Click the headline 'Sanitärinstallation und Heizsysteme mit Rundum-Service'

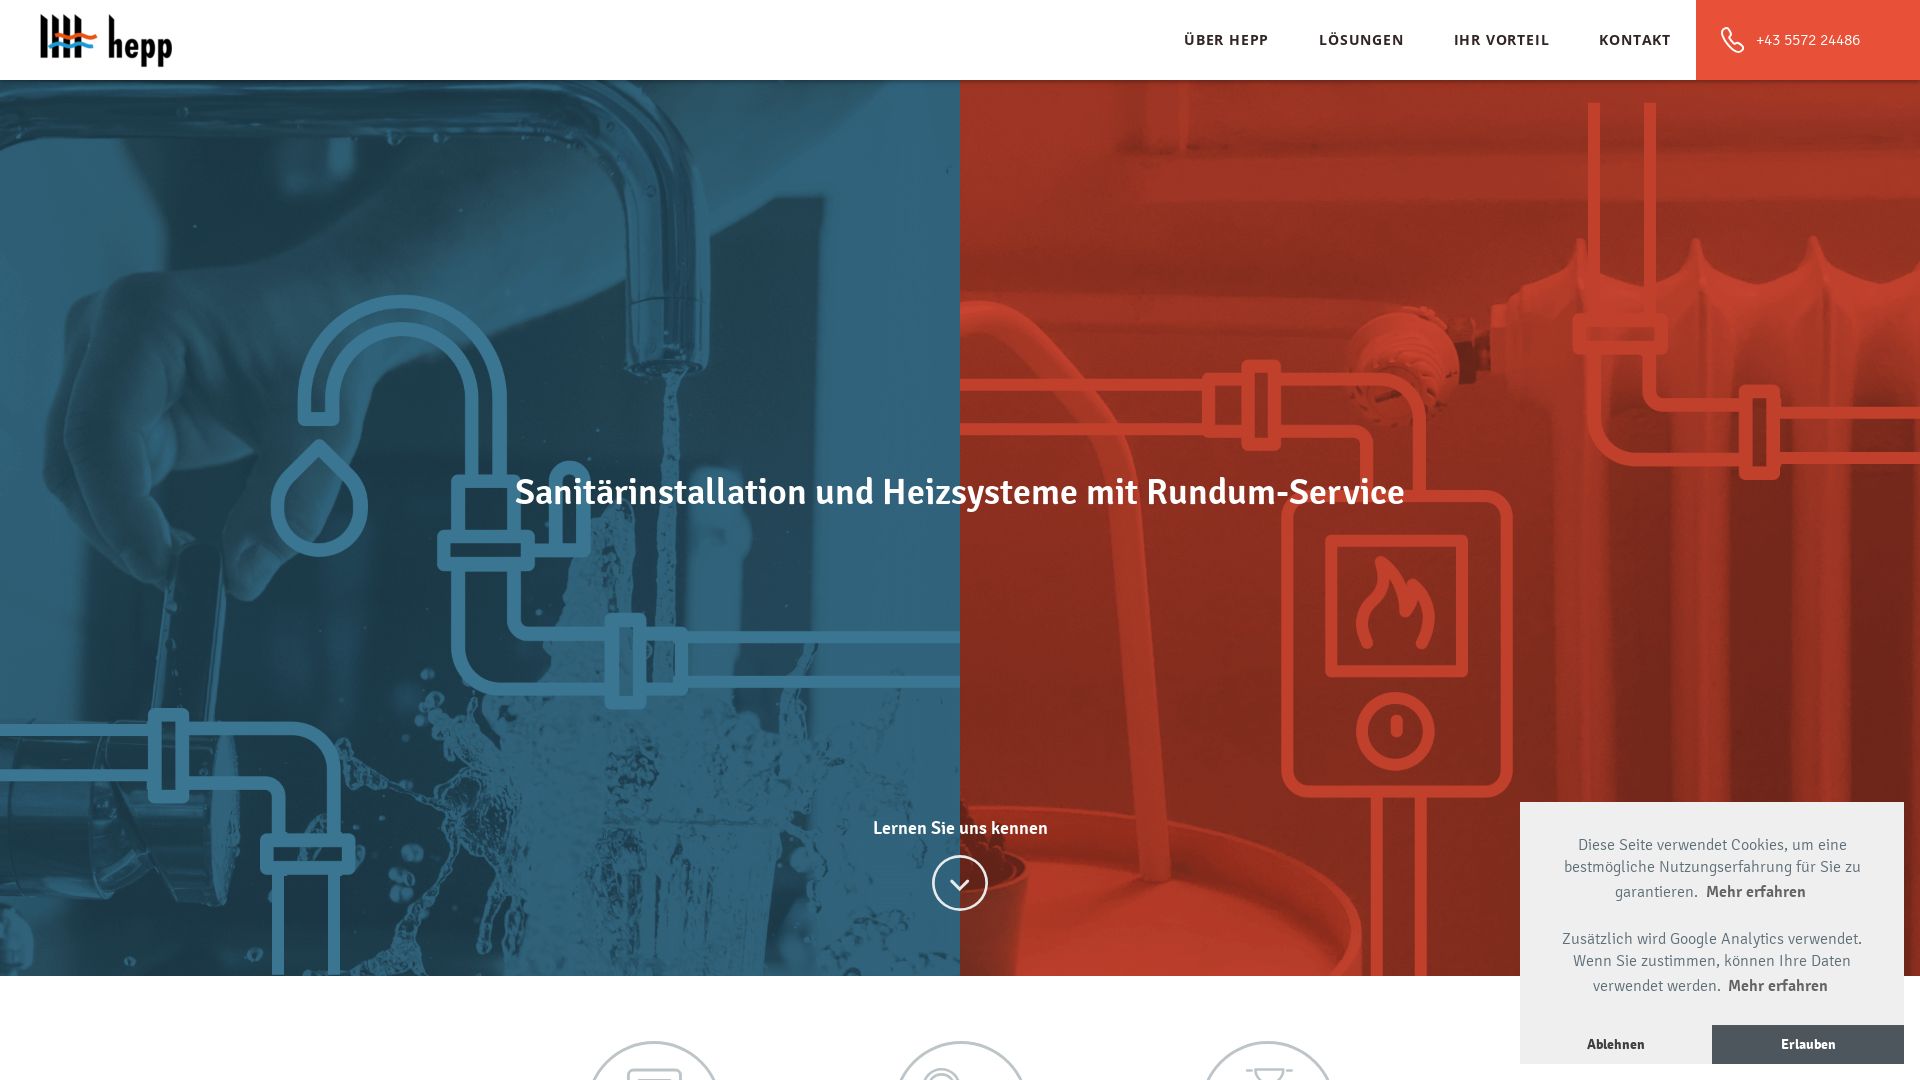click(x=960, y=492)
